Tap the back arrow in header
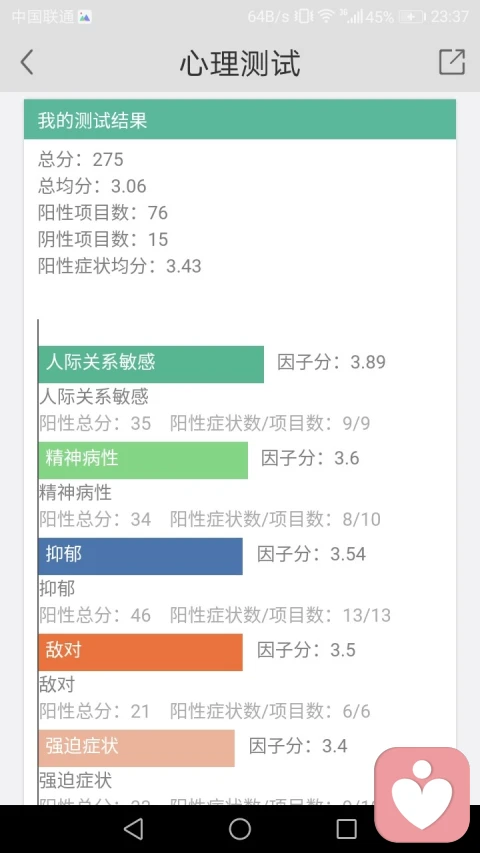 click(x=27, y=61)
